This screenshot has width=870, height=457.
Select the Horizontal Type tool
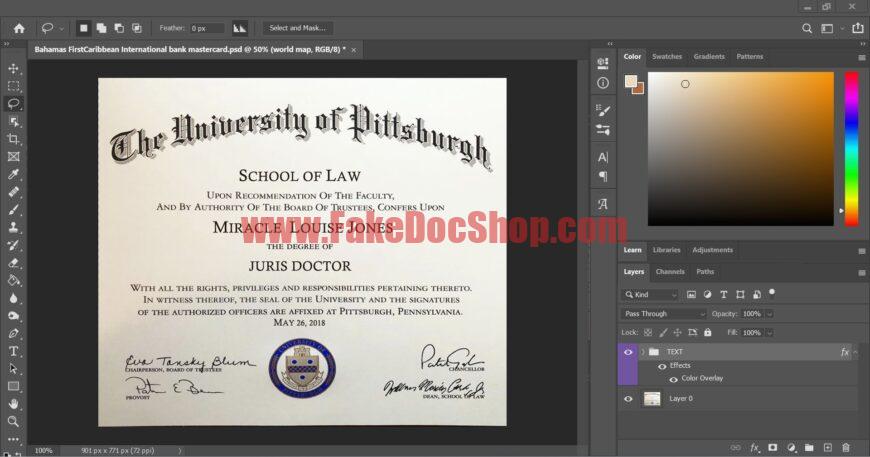(x=13, y=351)
